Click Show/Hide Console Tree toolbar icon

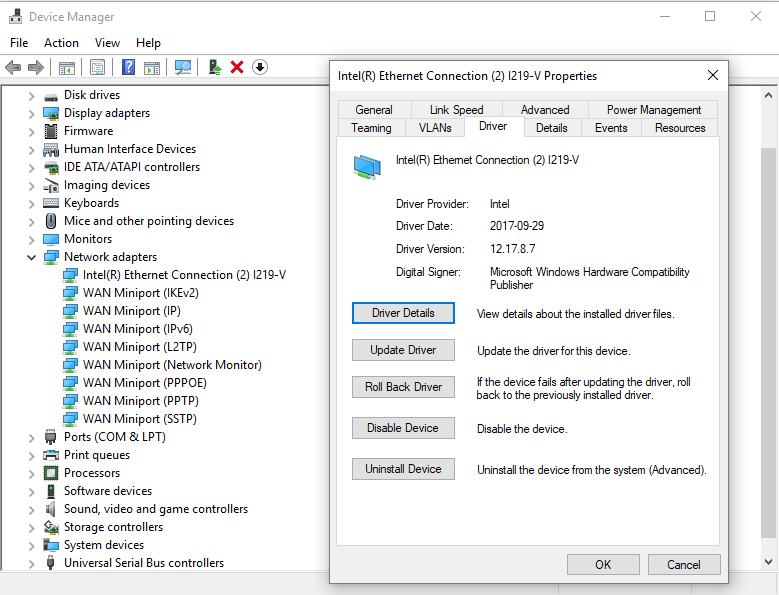67,67
